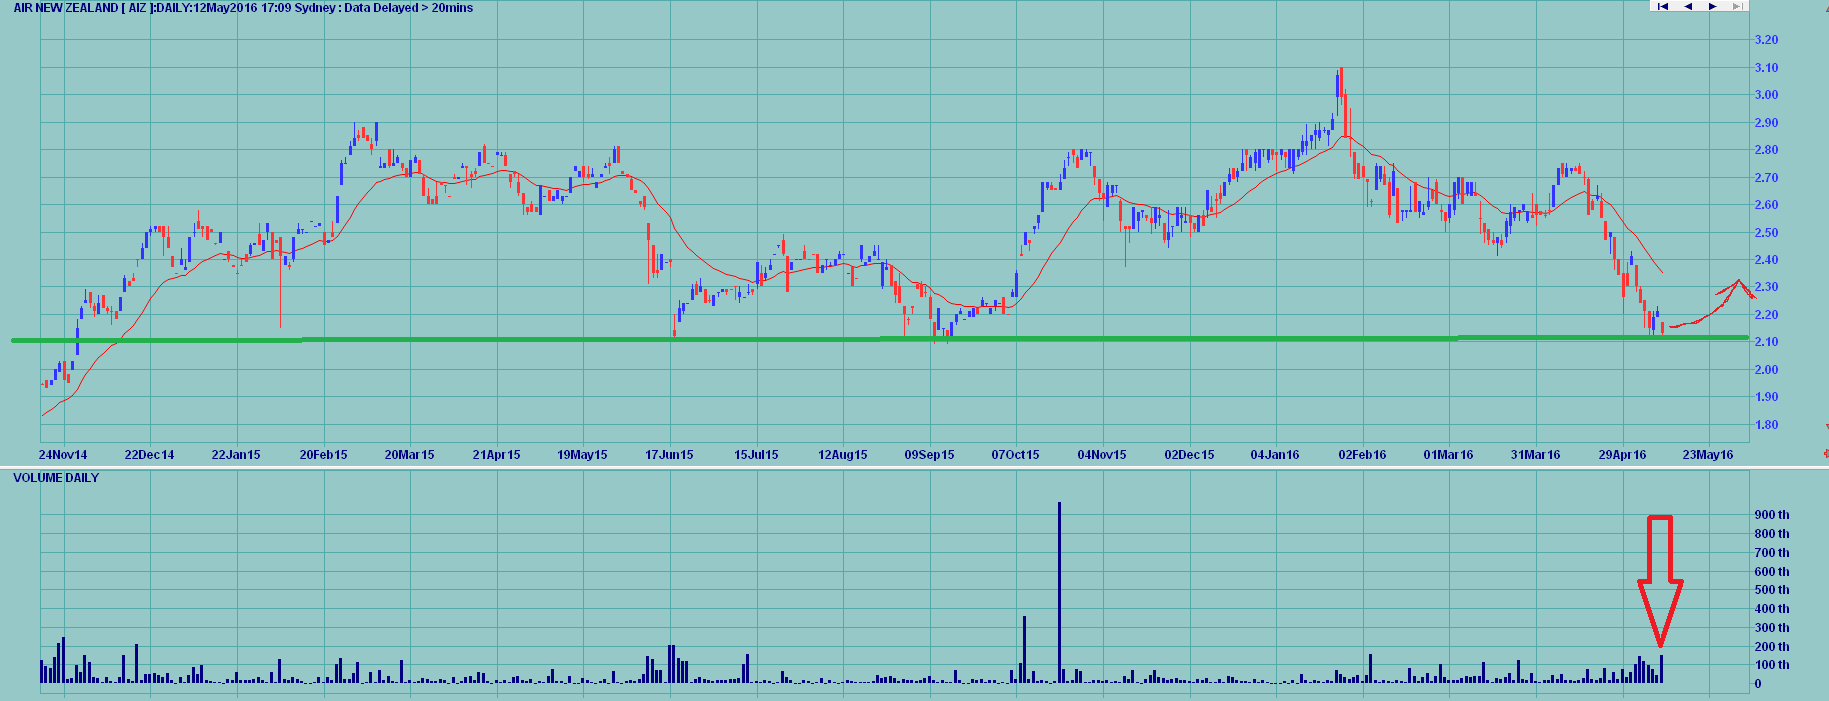Select the 22Dec14 date label
The width and height of the screenshot is (1829, 701).
click(149, 455)
